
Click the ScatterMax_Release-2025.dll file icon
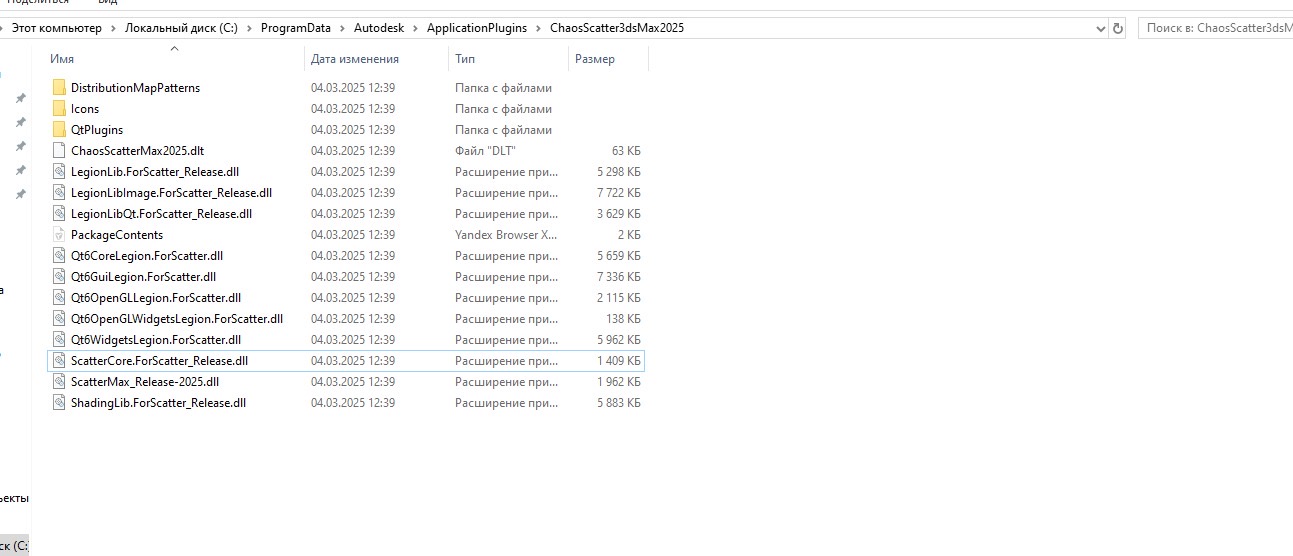pyautogui.click(x=59, y=382)
